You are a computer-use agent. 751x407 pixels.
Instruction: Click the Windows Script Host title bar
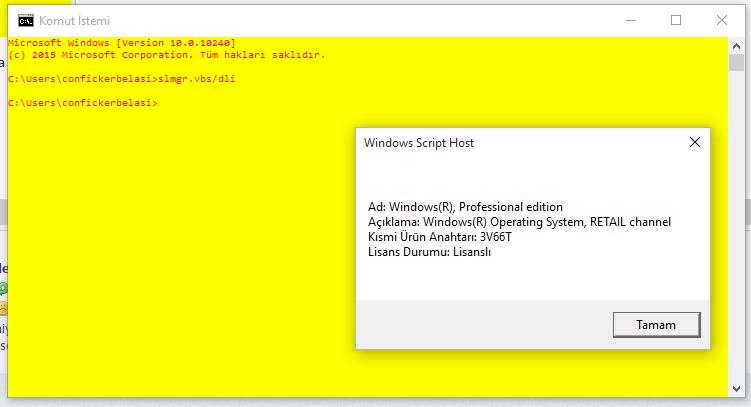coord(500,143)
